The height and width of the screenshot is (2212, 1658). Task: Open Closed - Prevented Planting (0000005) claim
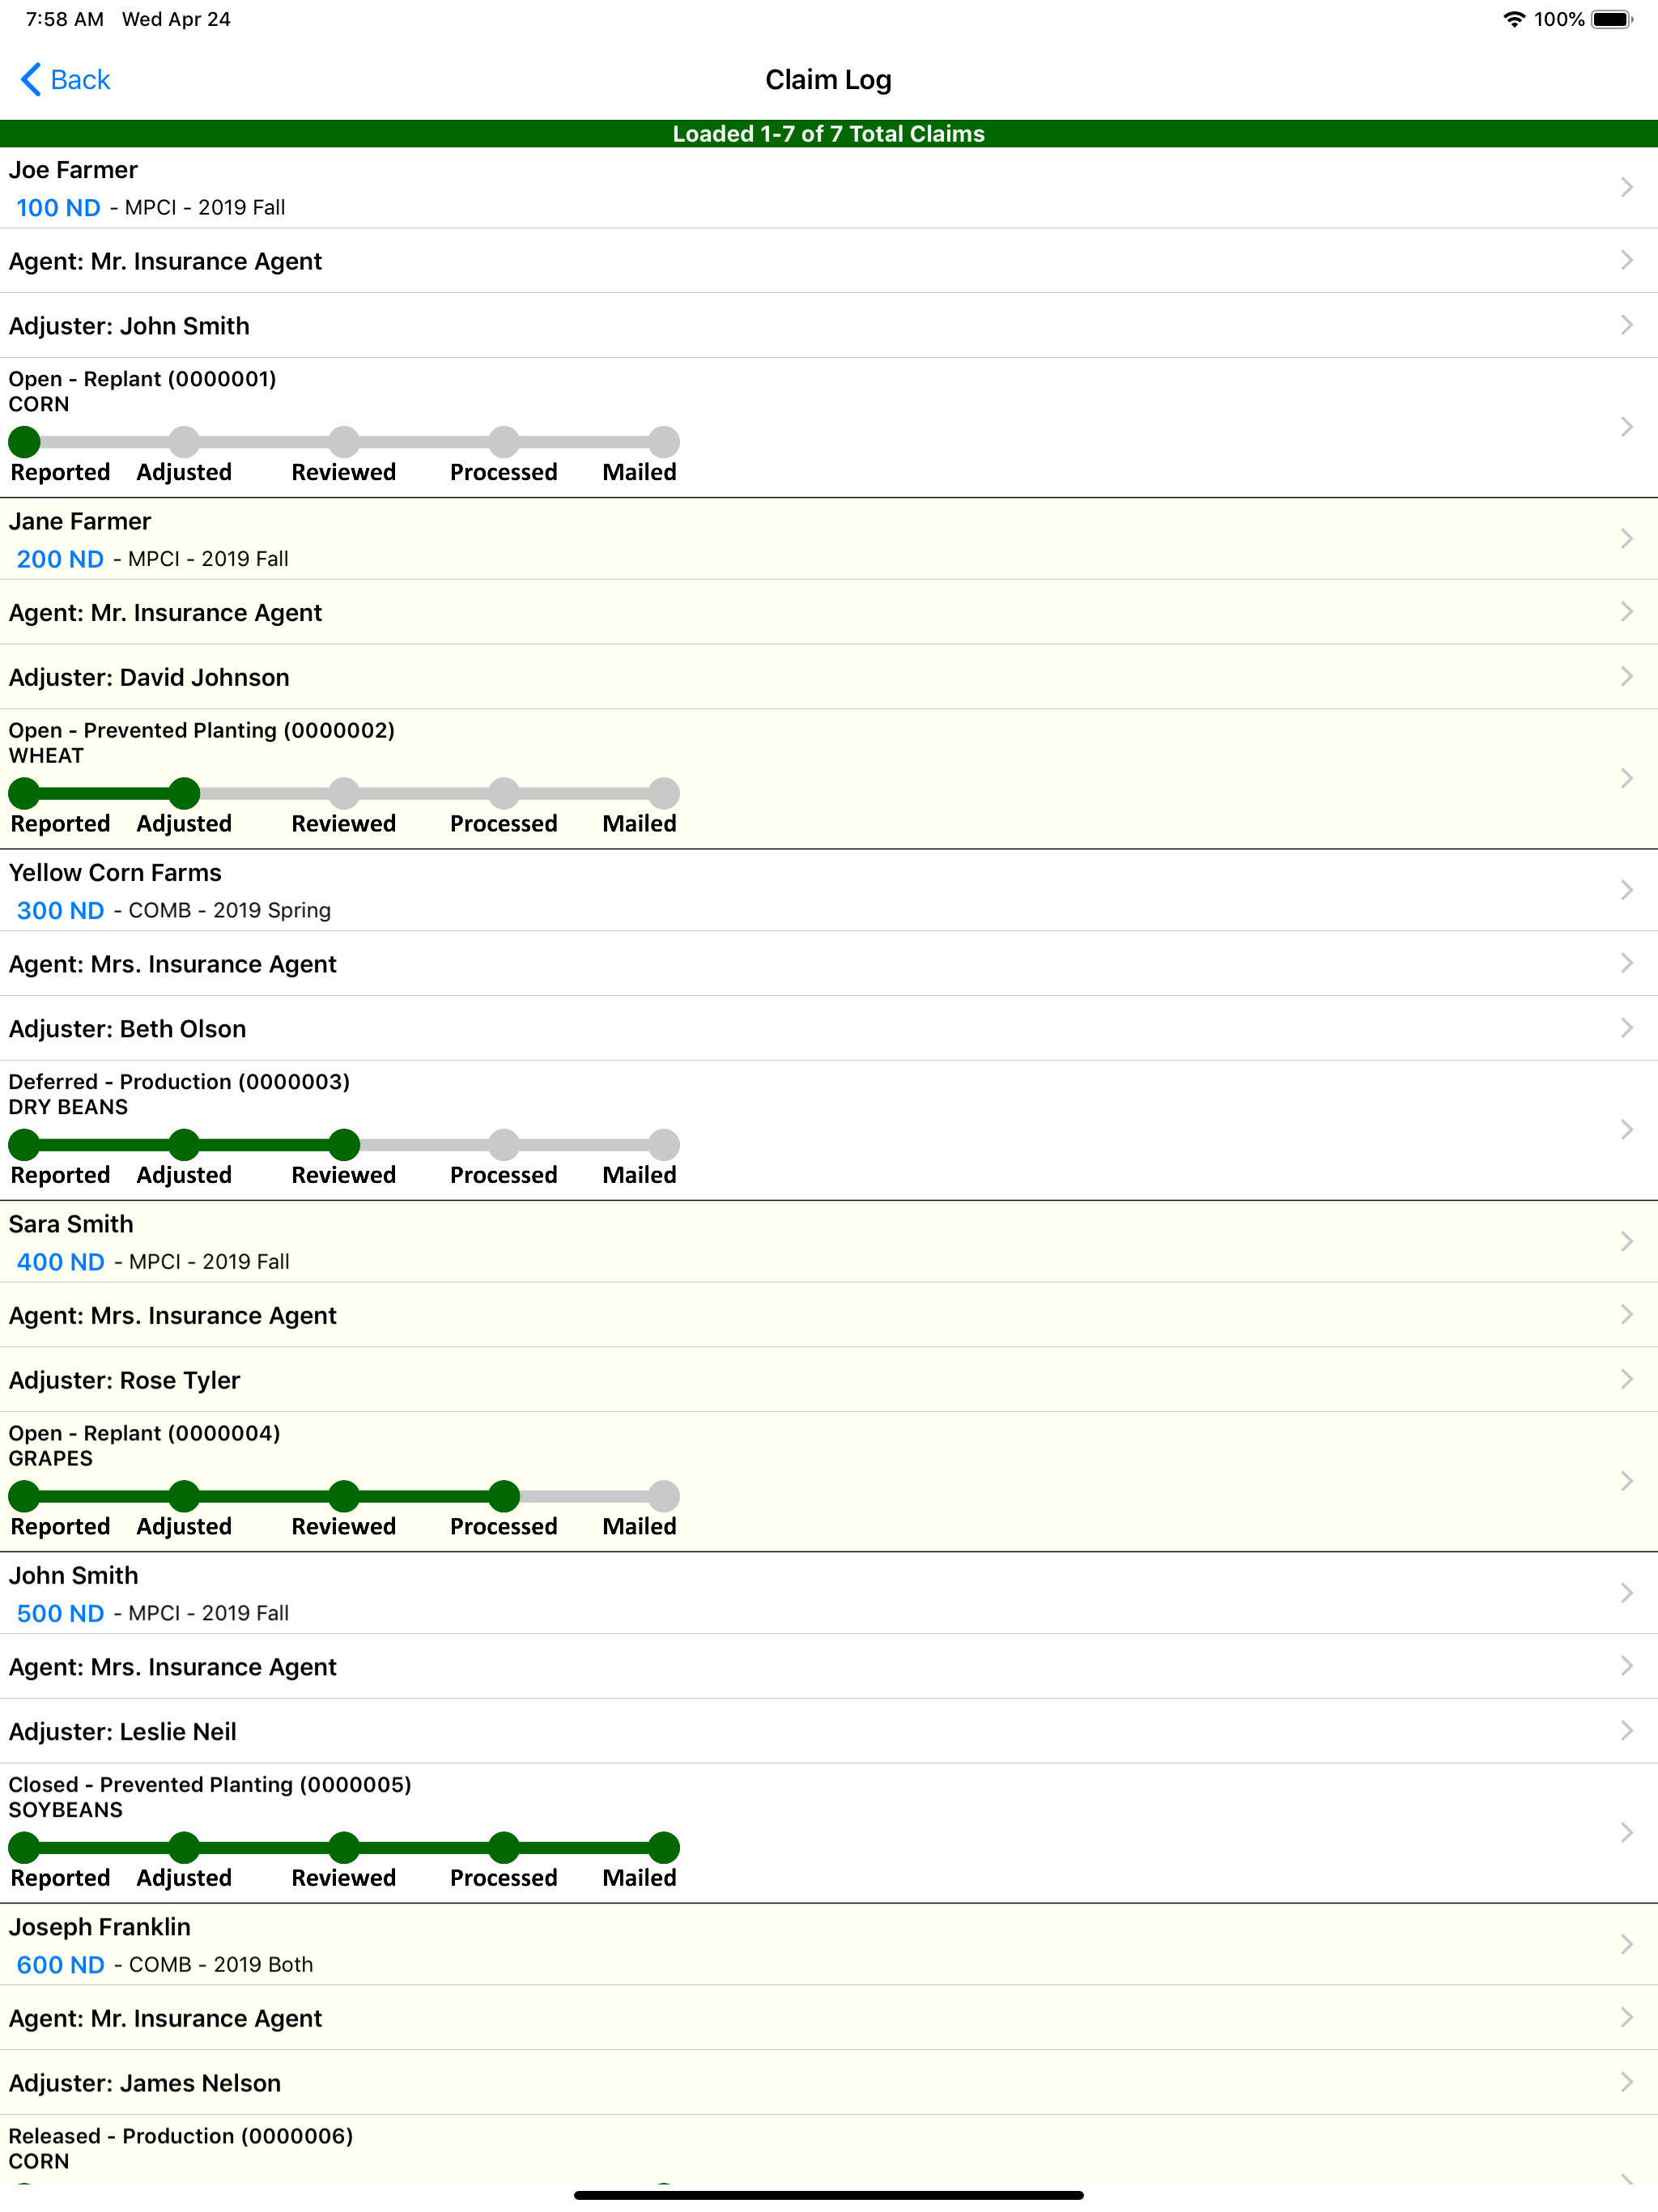pyautogui.click(x=829, y=1833)
